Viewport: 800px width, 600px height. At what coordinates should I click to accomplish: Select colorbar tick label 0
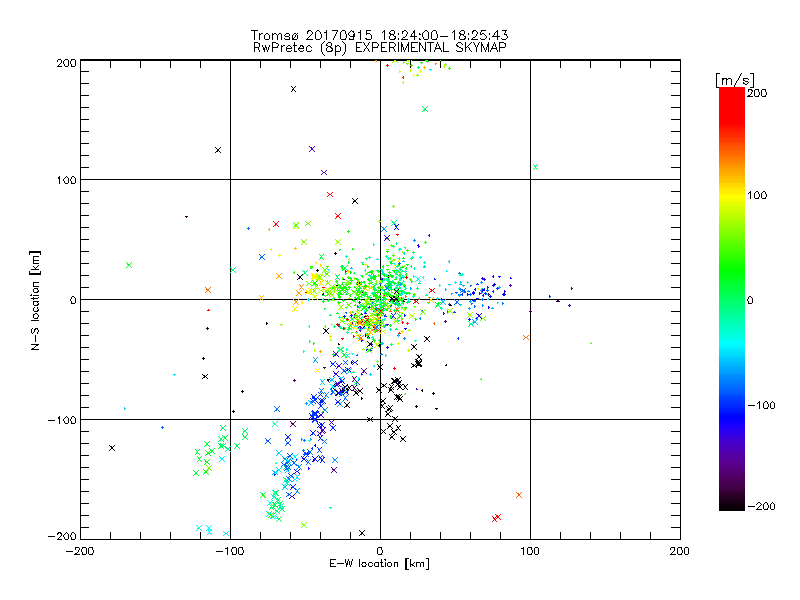(x=750, y=301)
